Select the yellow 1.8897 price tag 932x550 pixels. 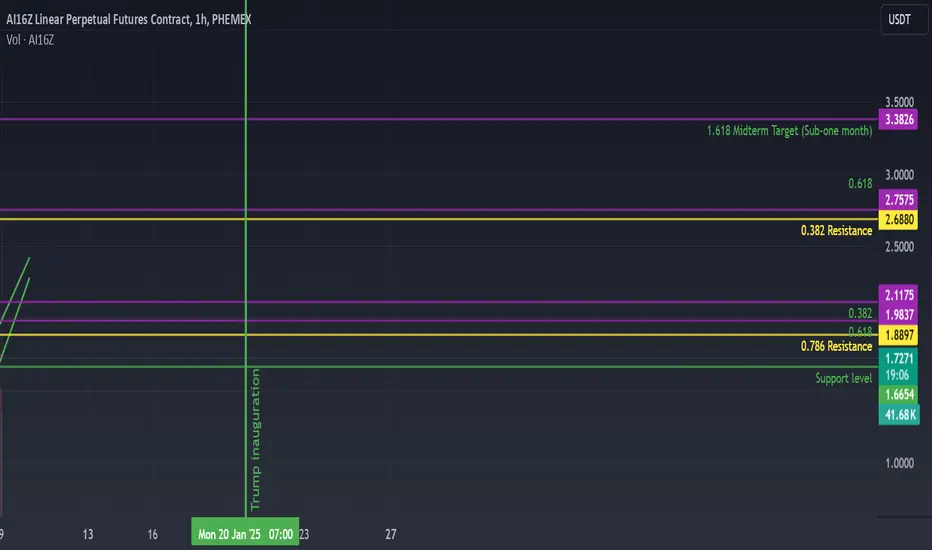[898, 335]
